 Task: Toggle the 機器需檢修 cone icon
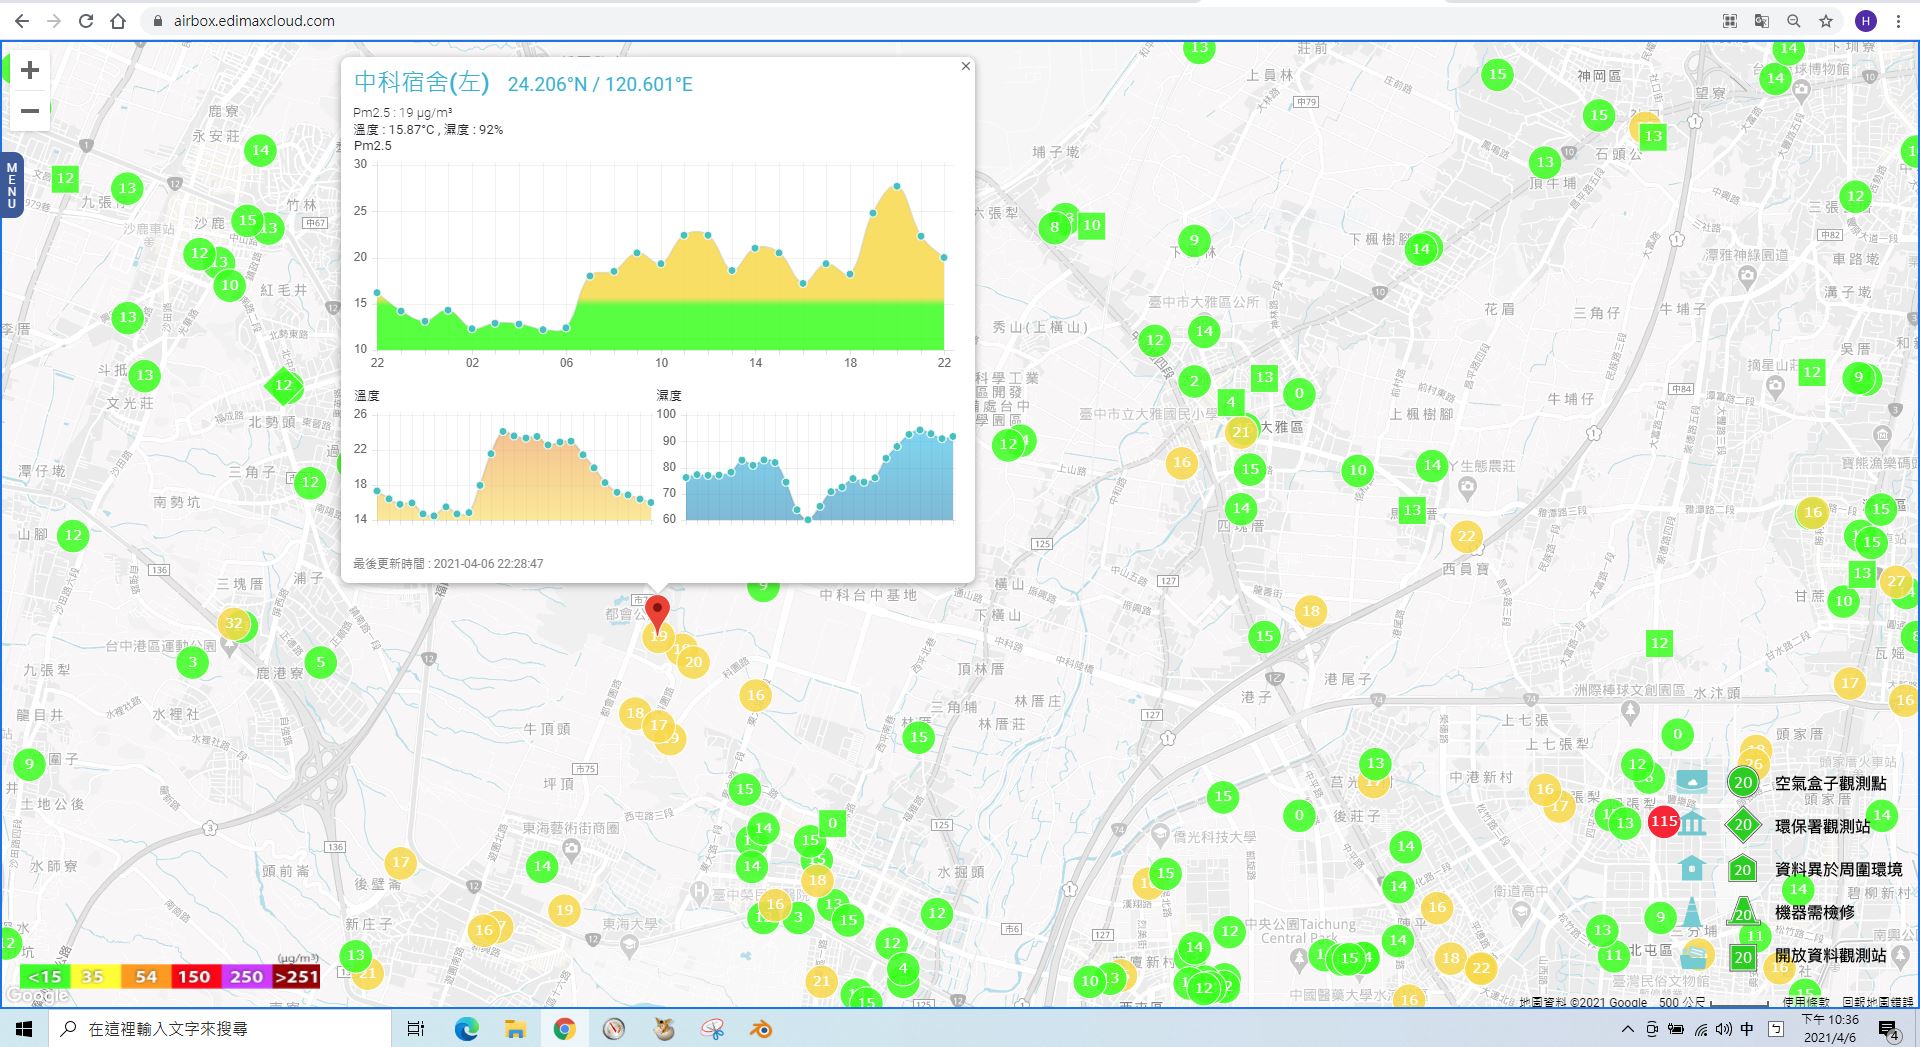(1692, 911)
